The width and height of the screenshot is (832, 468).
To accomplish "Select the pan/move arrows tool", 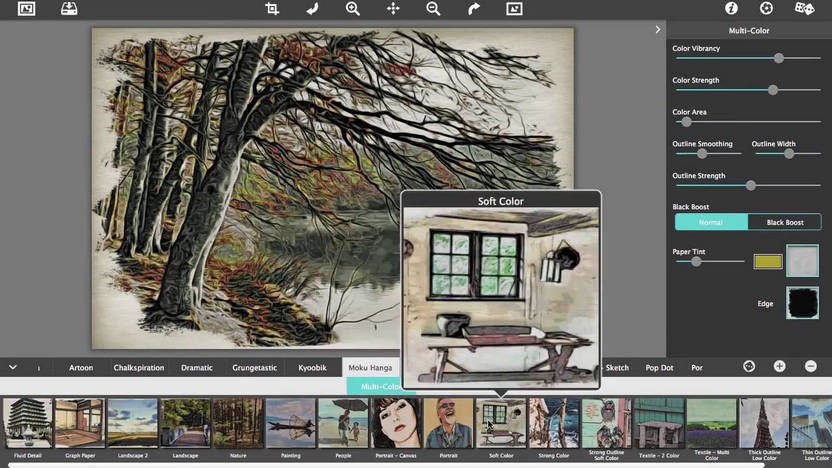I will 393,9.
